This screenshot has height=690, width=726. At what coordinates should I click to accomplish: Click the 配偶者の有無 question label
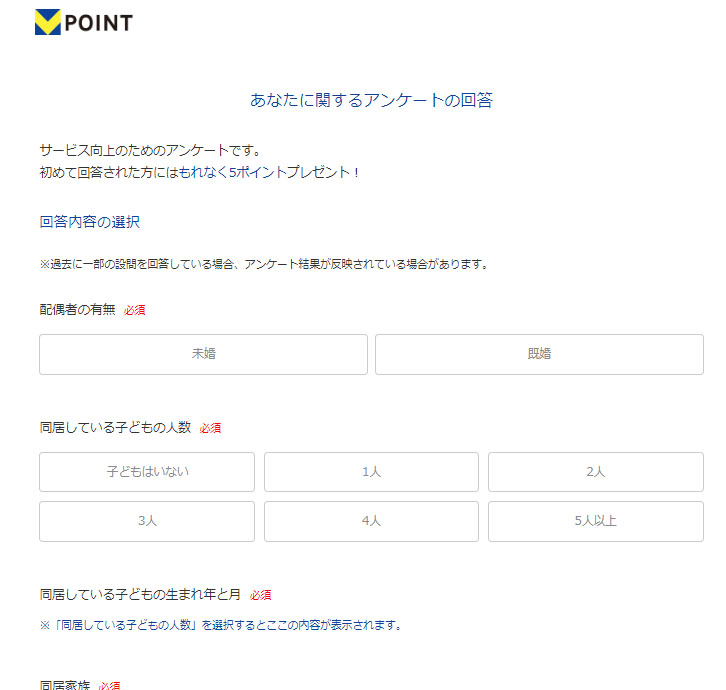click(x=77, y=309)
